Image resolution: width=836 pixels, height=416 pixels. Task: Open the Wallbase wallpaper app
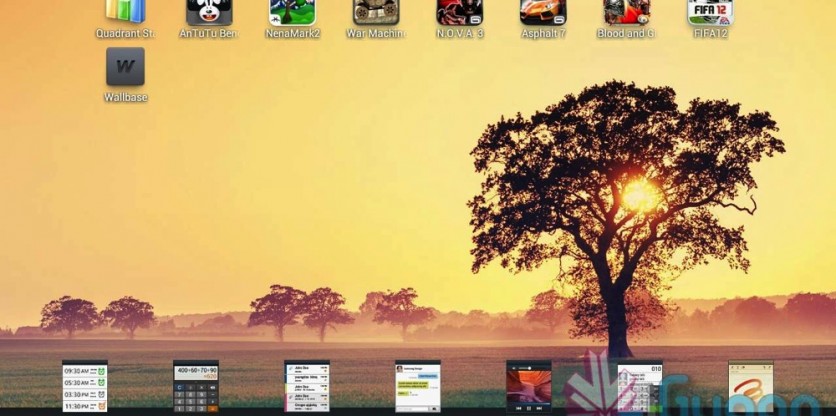click(125, 67)
